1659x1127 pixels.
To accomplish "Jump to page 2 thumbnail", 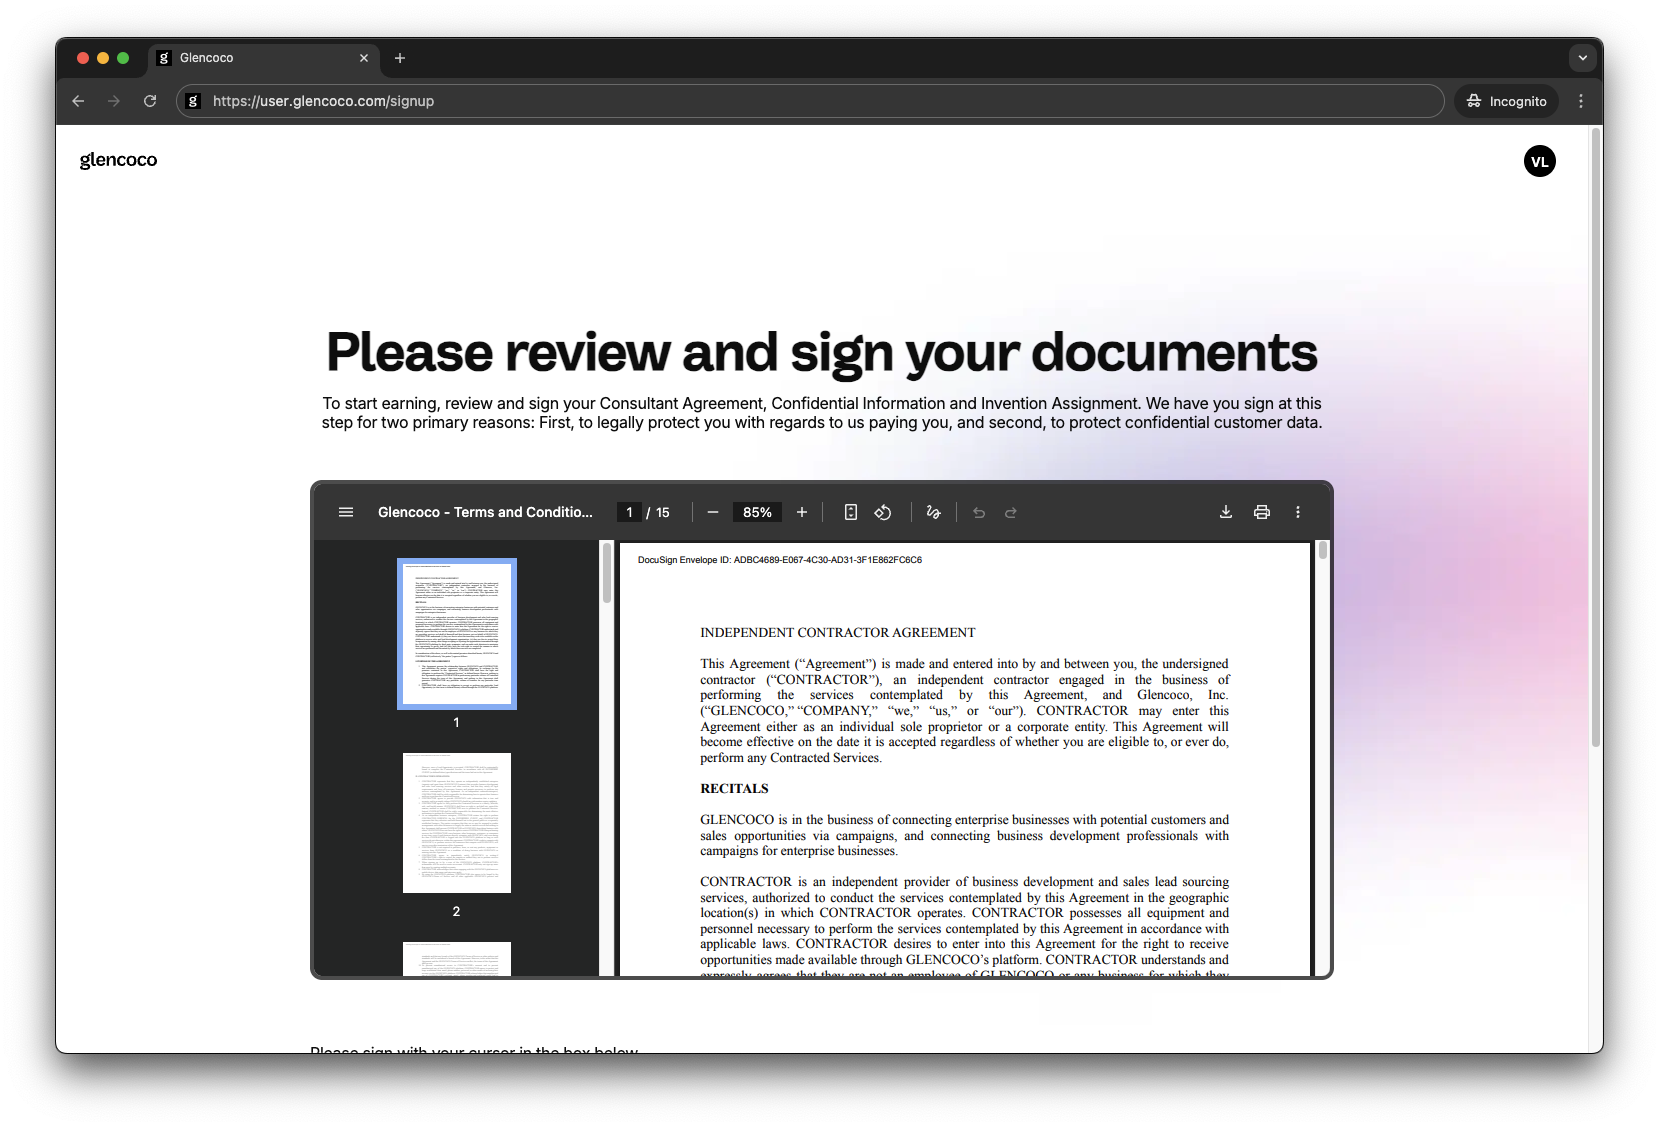I will [x=457, y=823].
